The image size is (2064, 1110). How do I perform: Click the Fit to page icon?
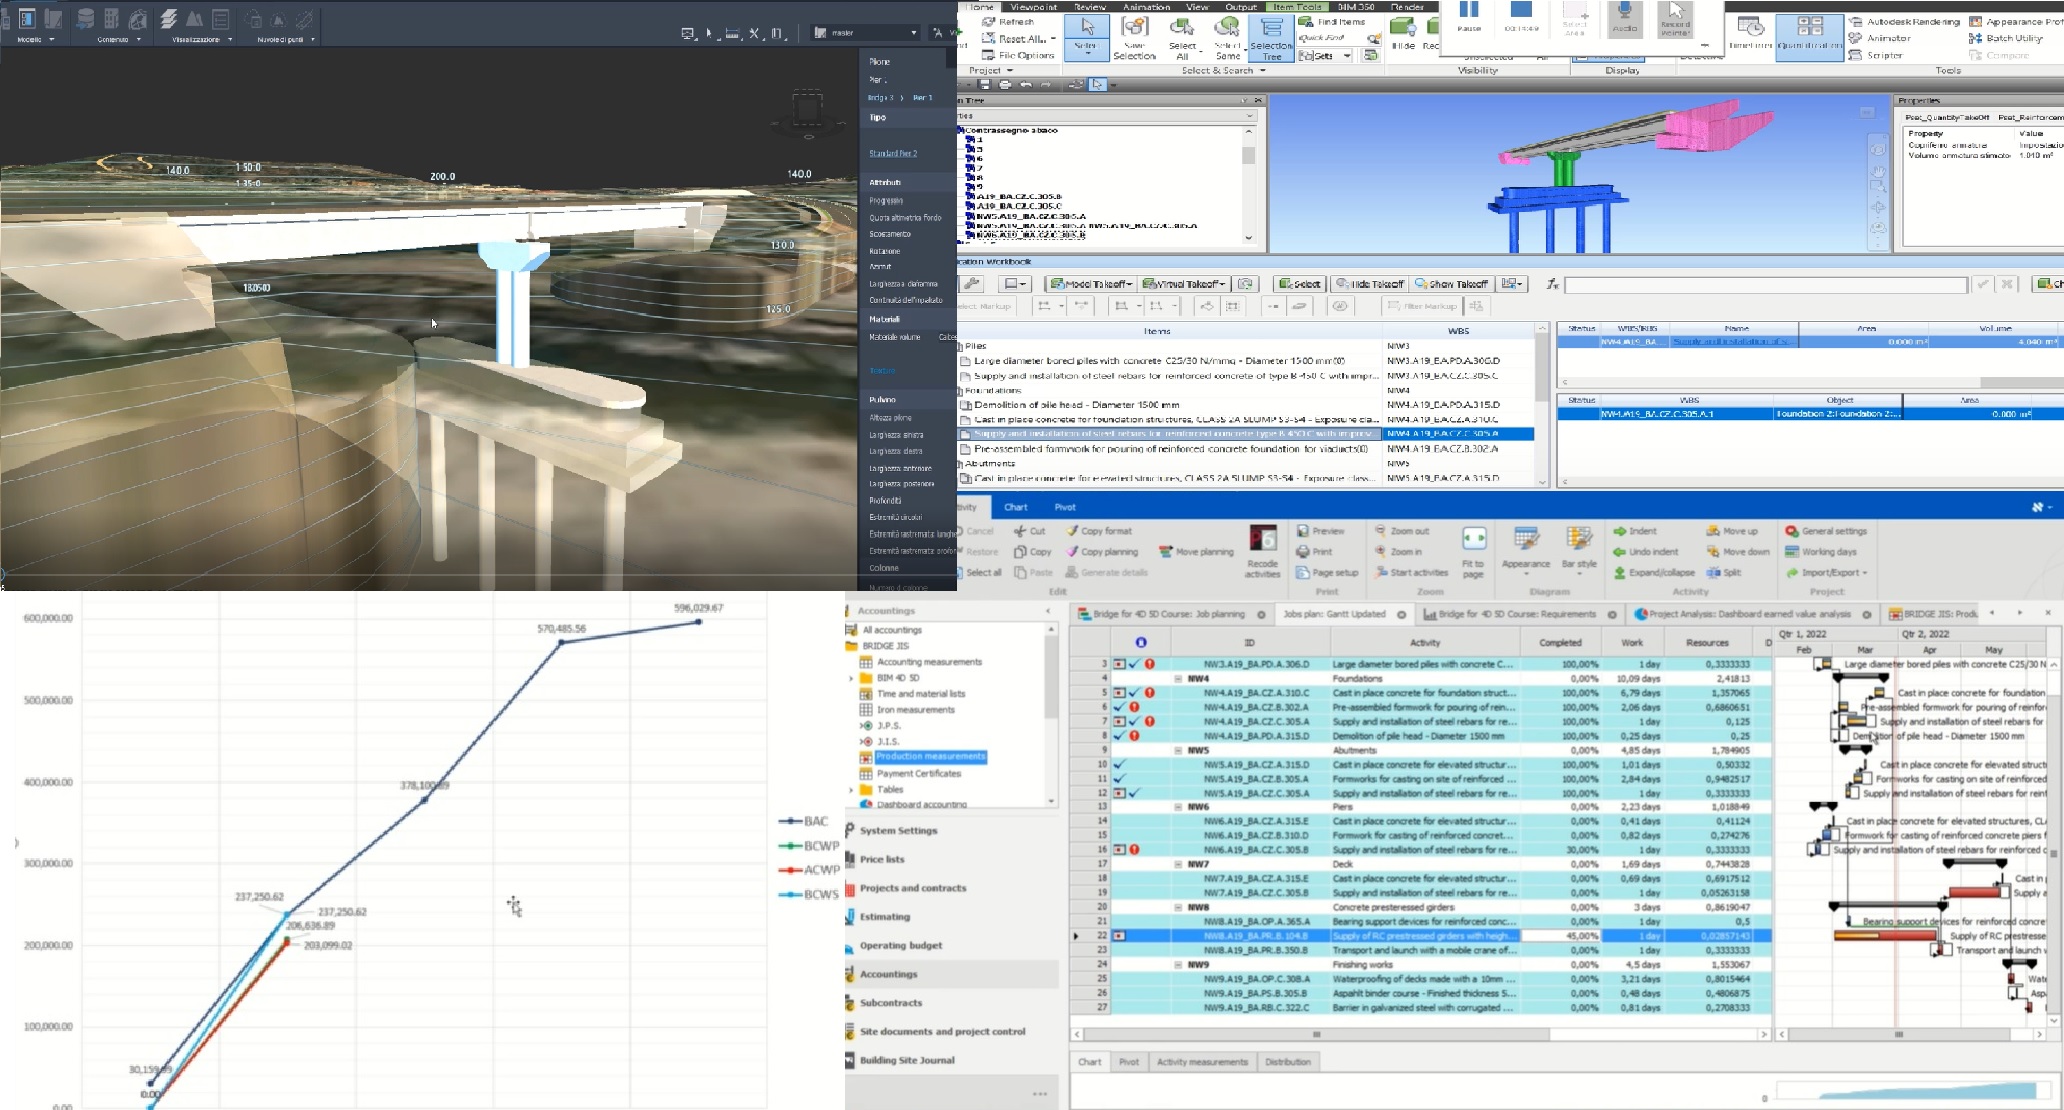1474,540
